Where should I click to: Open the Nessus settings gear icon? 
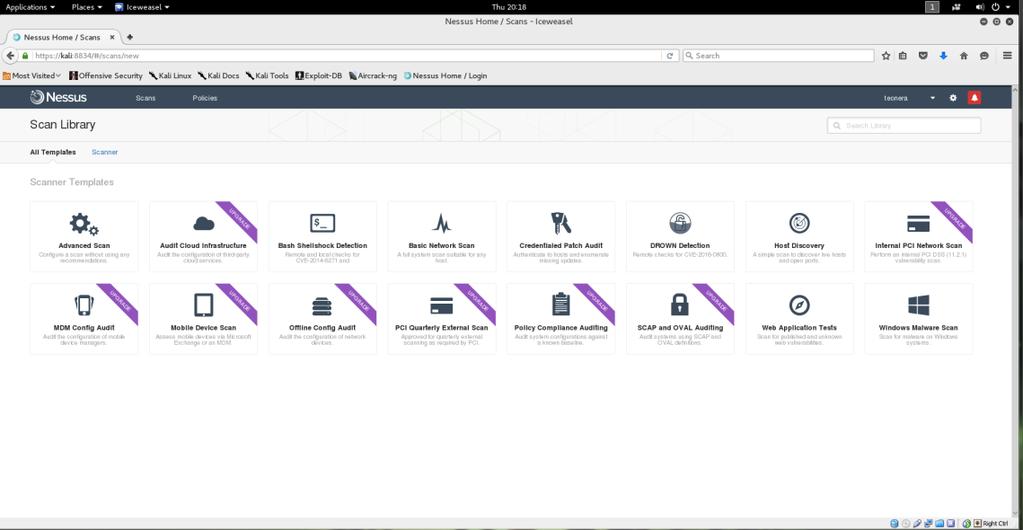[x=953, y=98]
